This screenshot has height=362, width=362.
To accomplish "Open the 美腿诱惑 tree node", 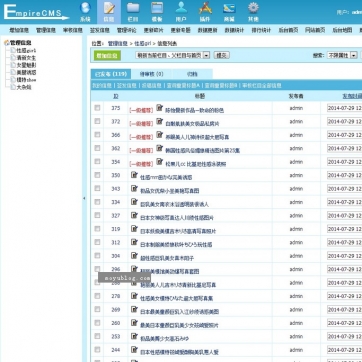I will point(26,72).
